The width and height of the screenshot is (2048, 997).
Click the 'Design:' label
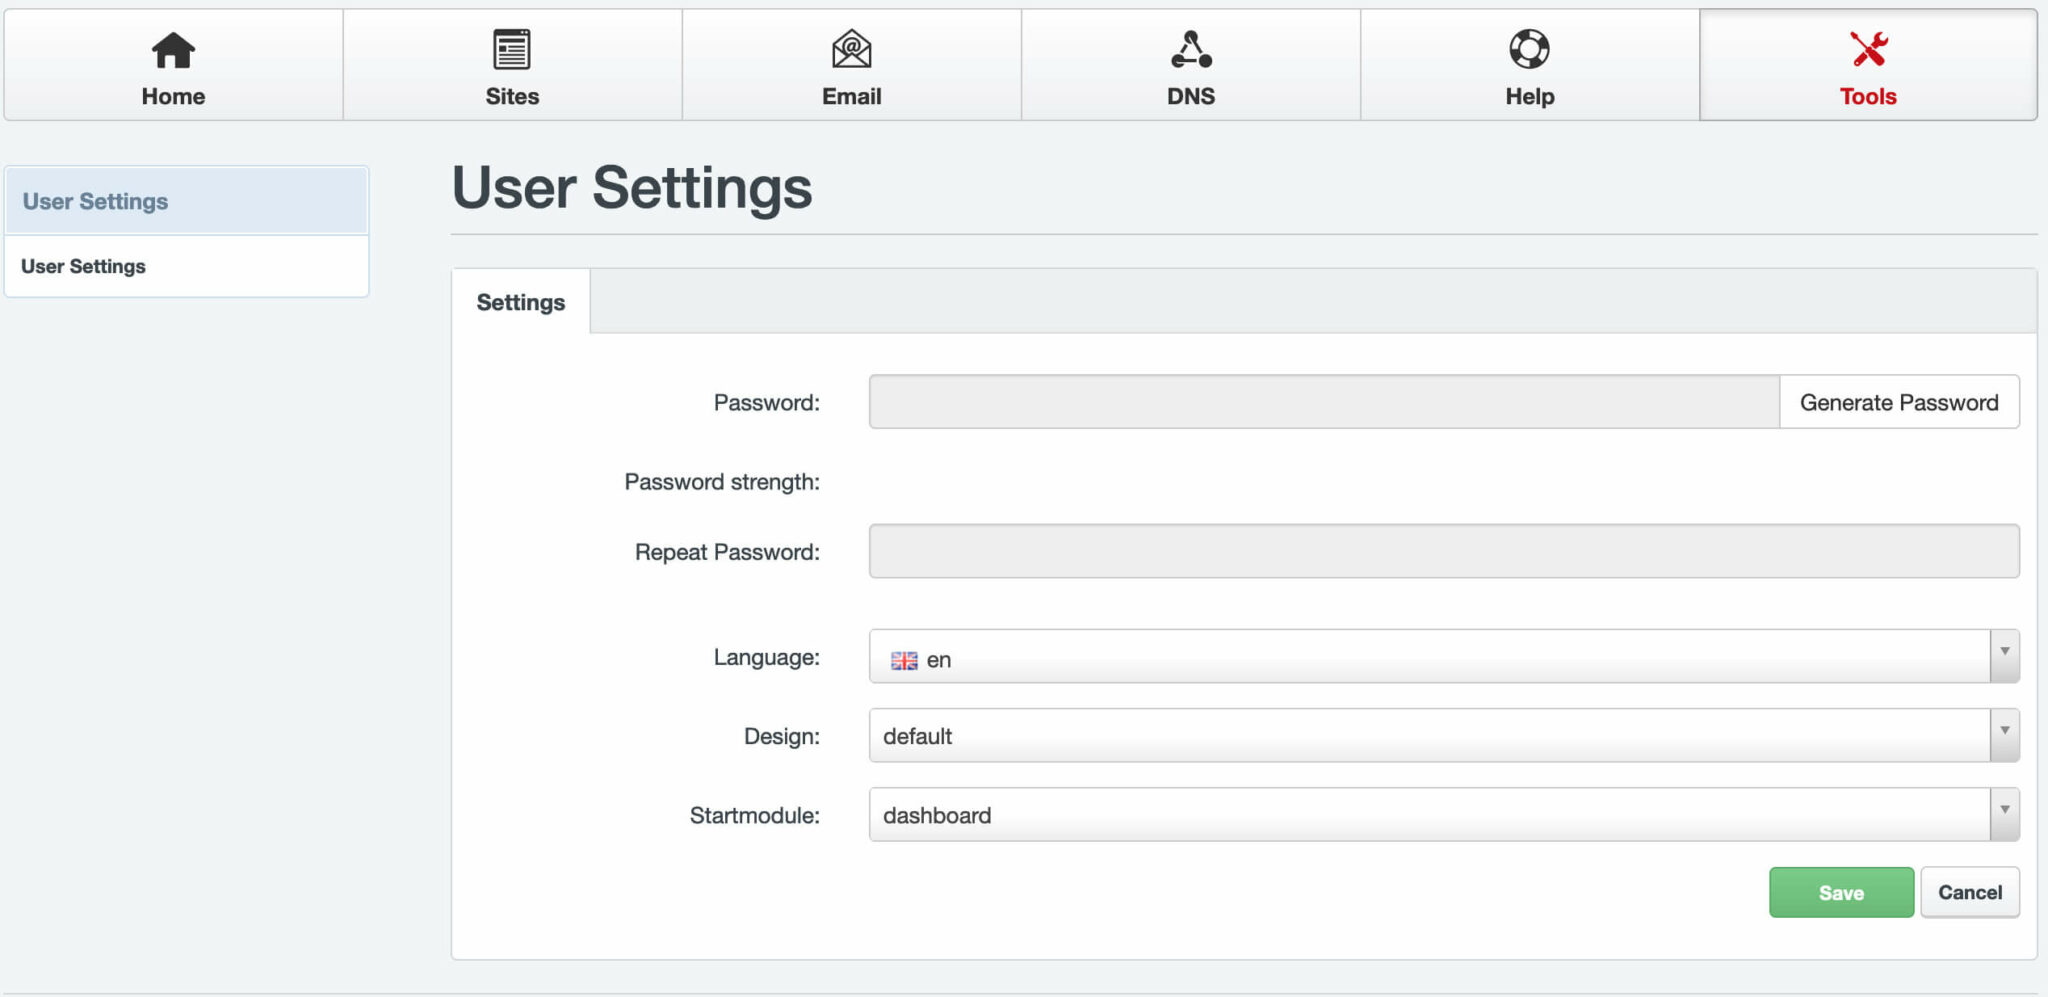pos(781,737)
